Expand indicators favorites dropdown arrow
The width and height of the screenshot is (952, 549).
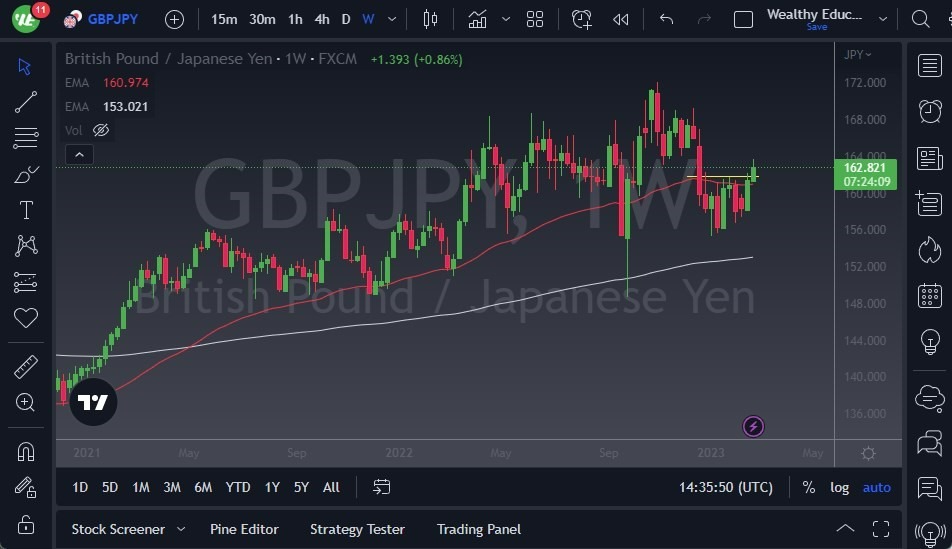click(506, 19)
